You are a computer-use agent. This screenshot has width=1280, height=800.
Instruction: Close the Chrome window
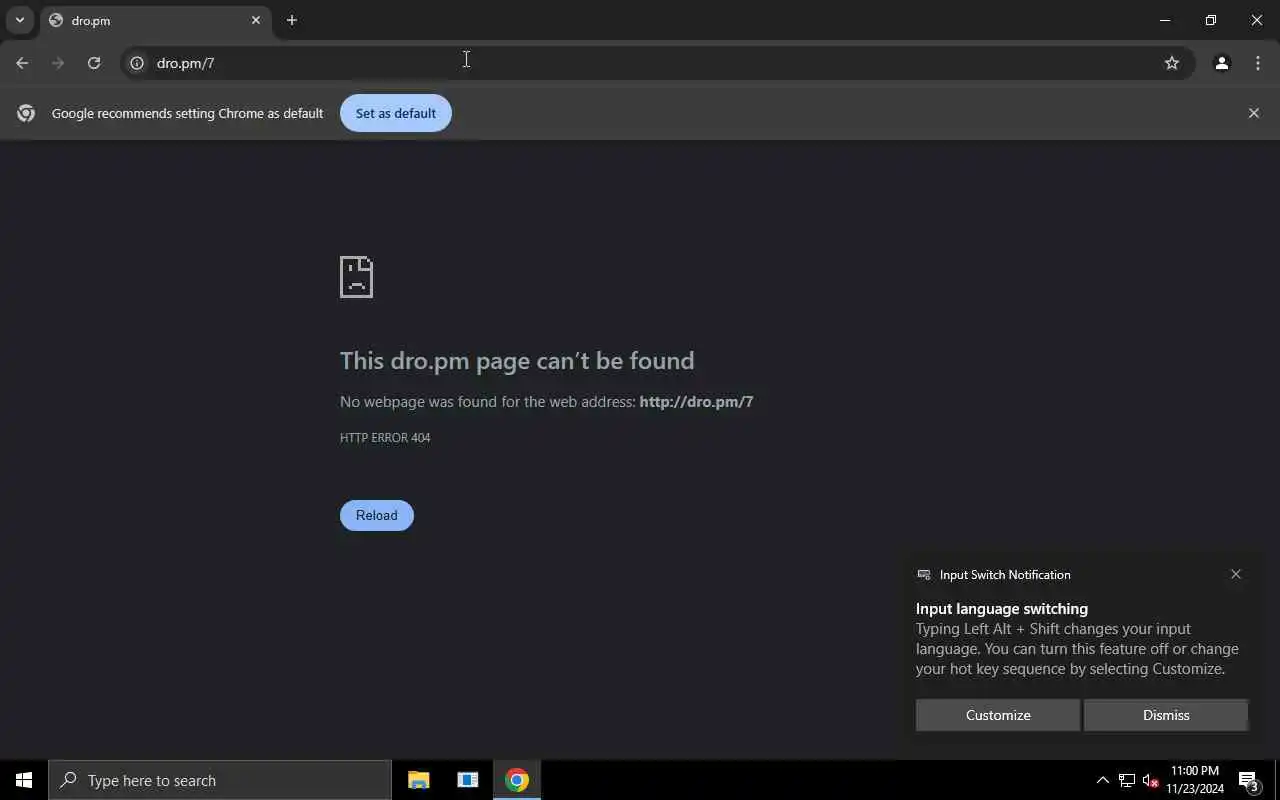1257,20
